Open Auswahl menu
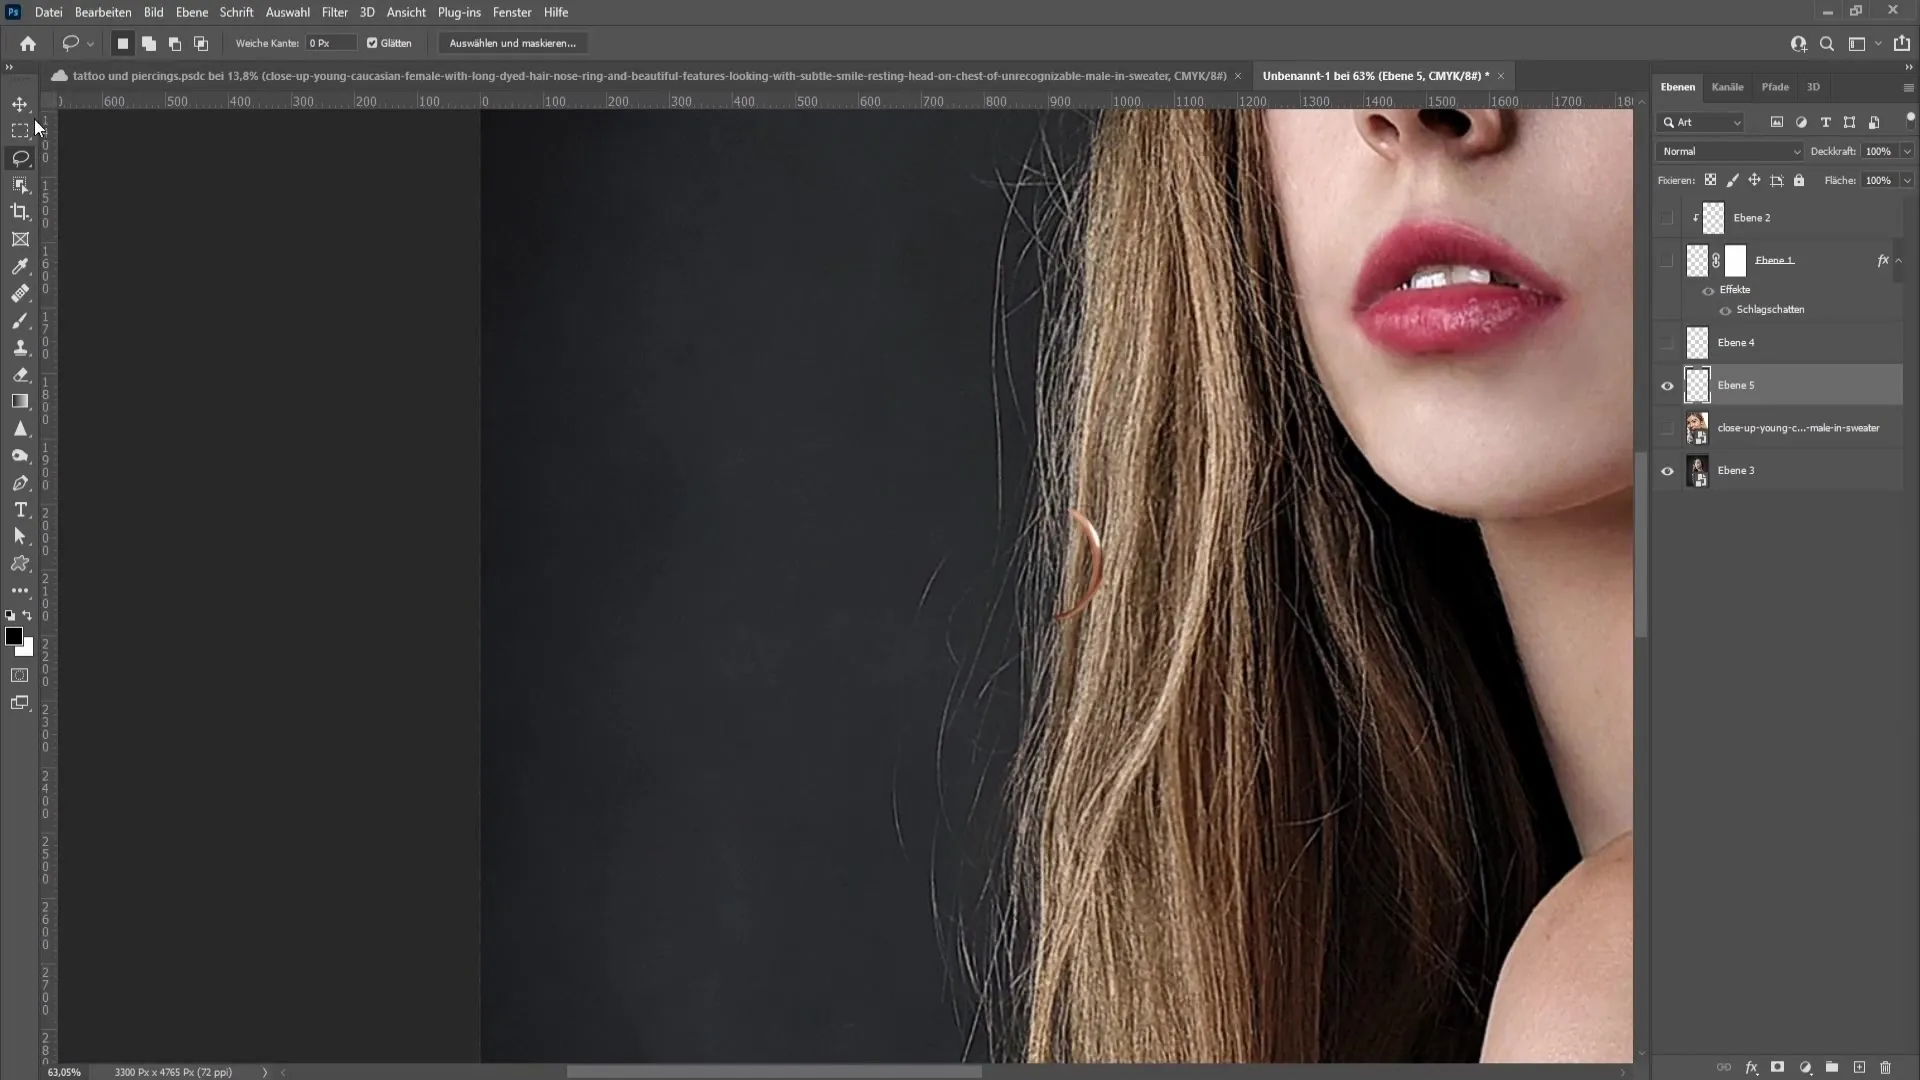The width and height of the screenshot is (1920, 1080). click(x=287, y=12)
